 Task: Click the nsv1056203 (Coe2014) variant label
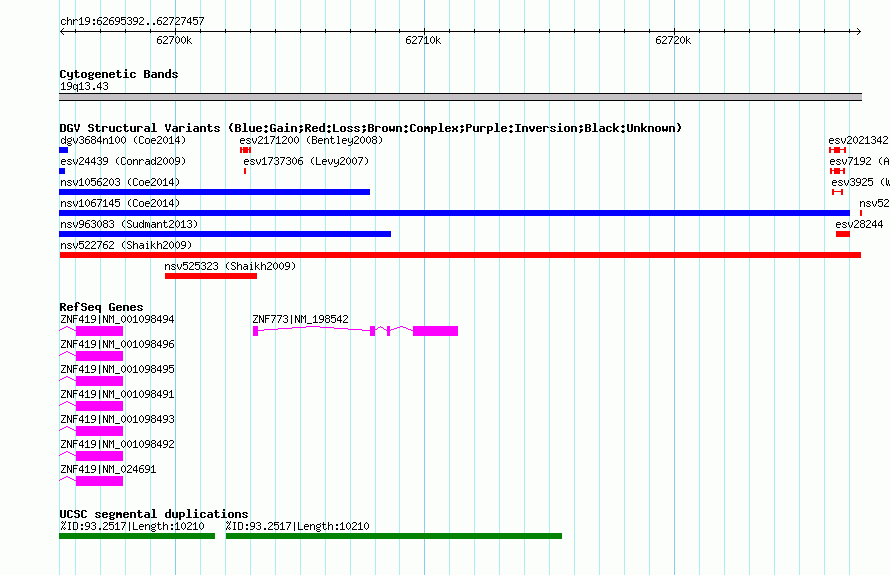[120, 182]
